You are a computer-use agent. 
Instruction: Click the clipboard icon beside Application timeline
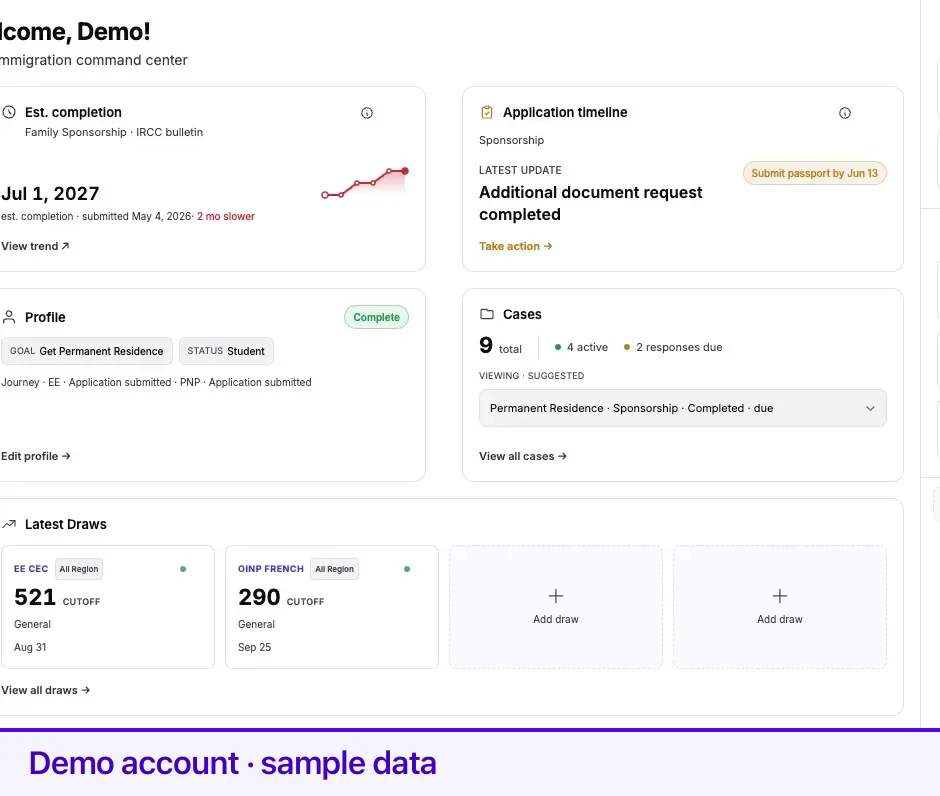coord(487,112)
